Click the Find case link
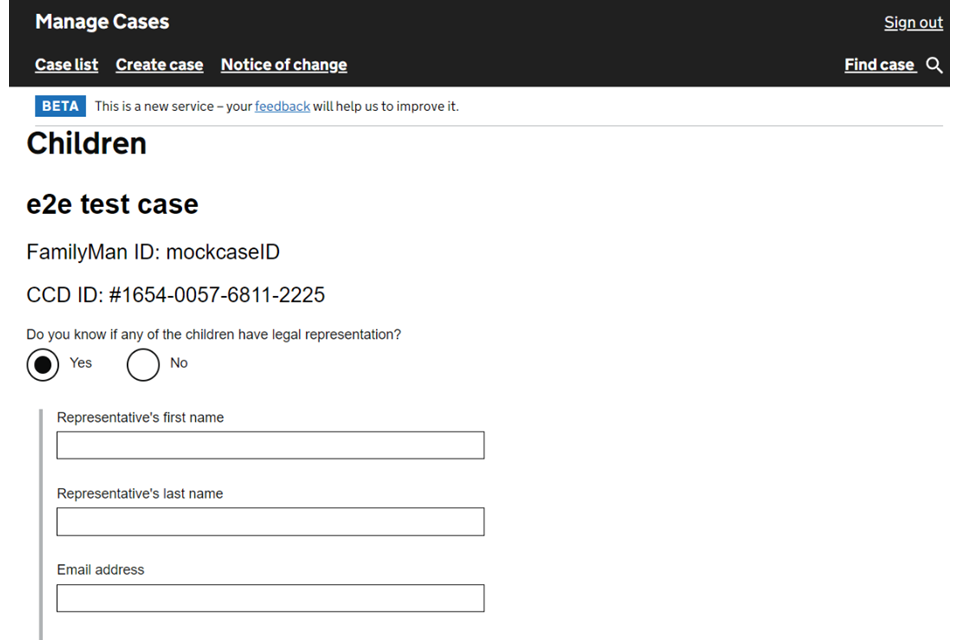 pyautogui.click(x=879, y=65)
